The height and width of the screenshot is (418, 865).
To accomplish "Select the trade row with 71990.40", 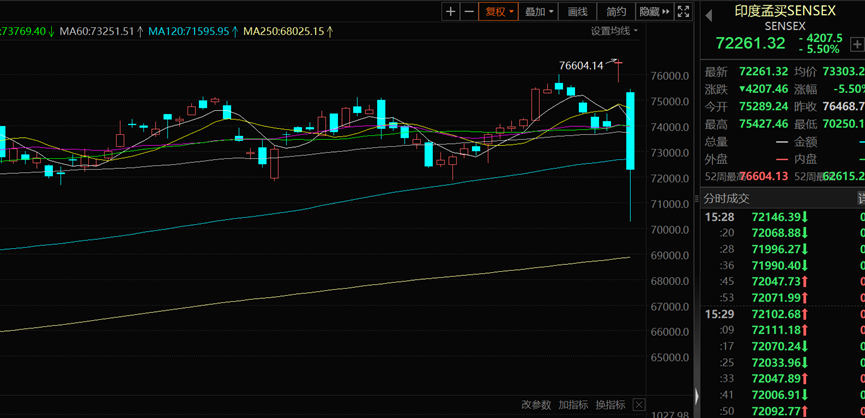I will click(783, 266).
